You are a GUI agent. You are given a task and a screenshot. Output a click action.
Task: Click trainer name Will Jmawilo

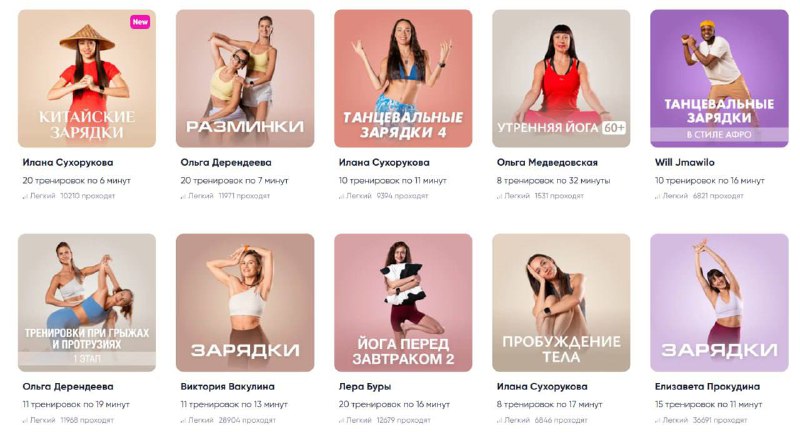(x=685, y=162)
